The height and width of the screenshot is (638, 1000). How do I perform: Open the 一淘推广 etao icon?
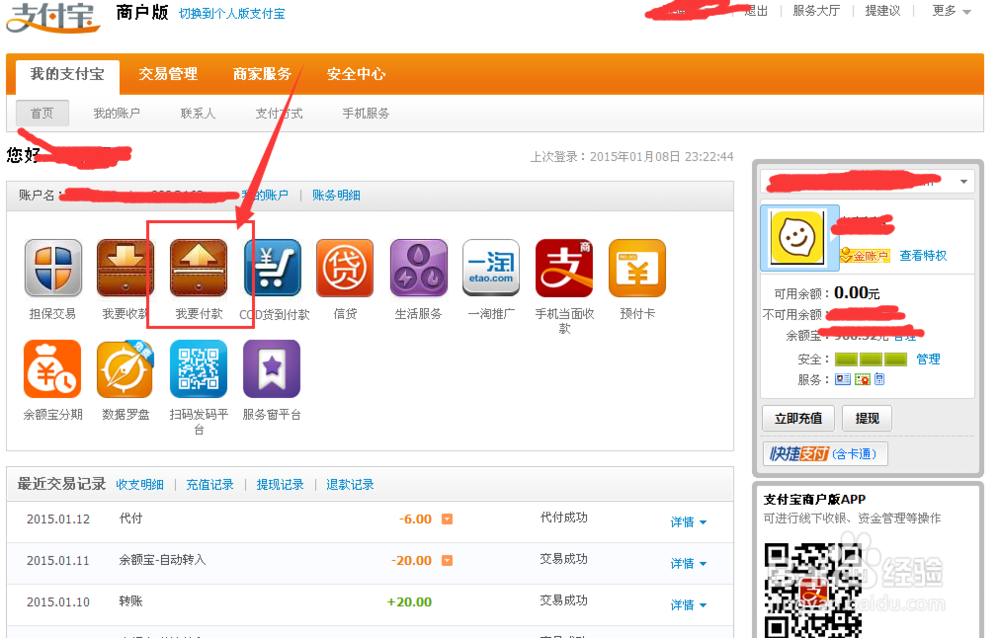pos(491,268)
